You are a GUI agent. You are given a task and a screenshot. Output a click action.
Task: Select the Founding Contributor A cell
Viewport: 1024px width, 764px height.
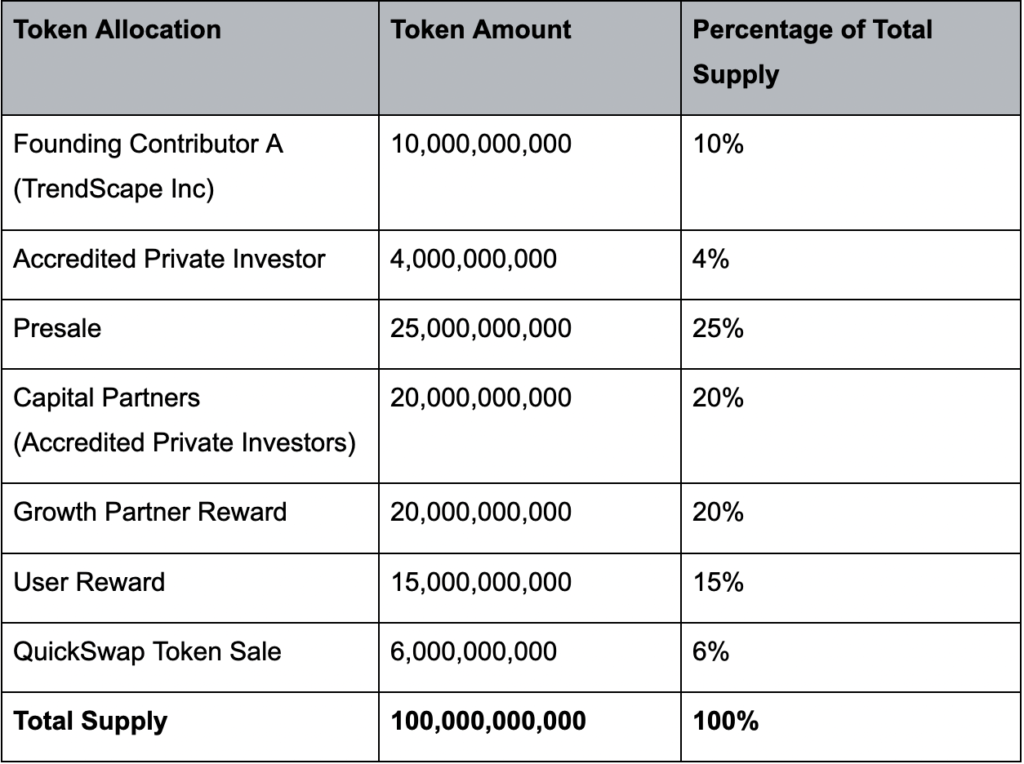190,172
